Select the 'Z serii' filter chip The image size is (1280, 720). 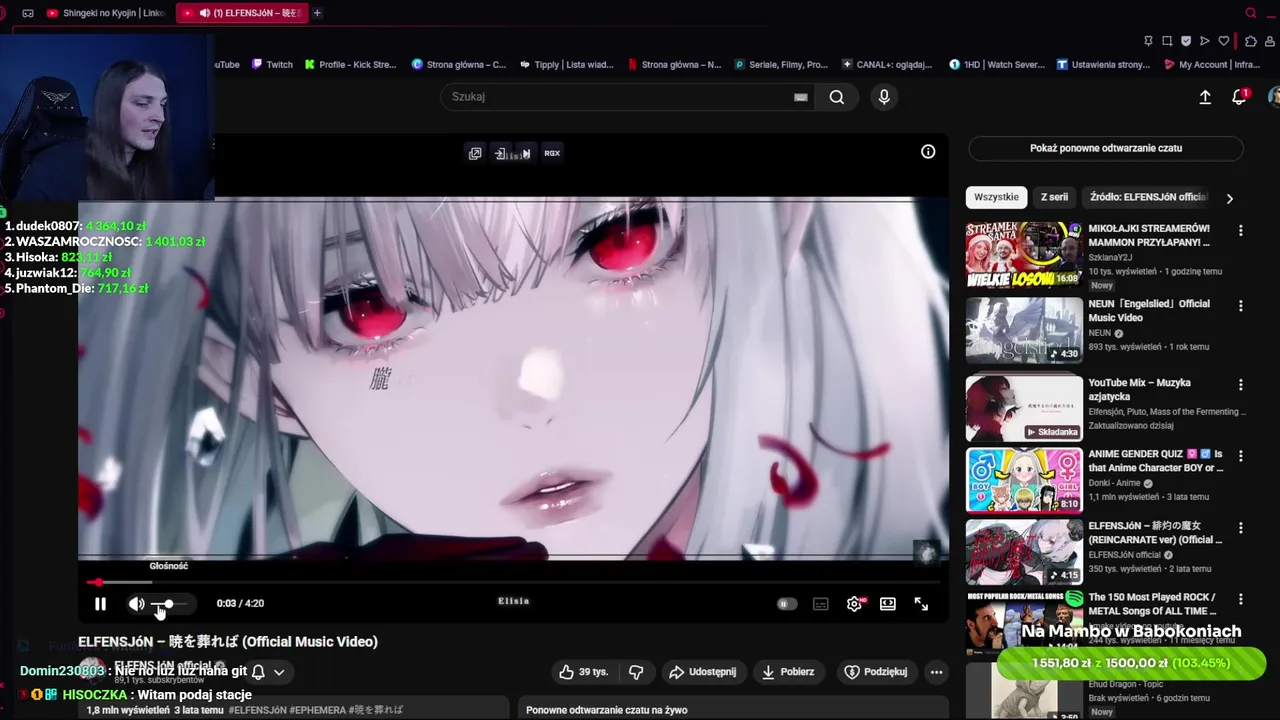(x=1054, y=197)
